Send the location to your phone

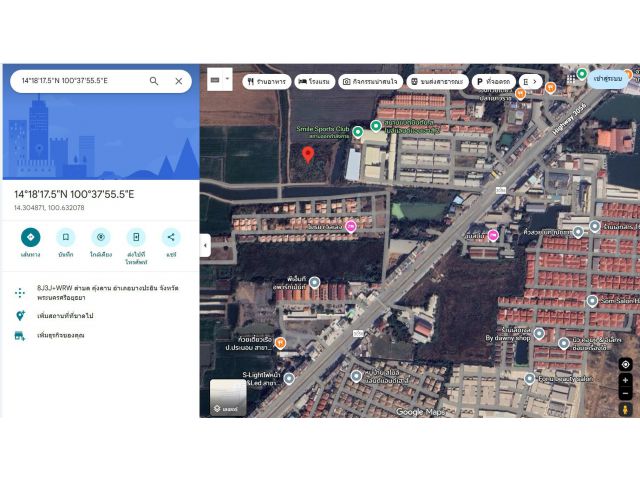click(x=136, y=237)
